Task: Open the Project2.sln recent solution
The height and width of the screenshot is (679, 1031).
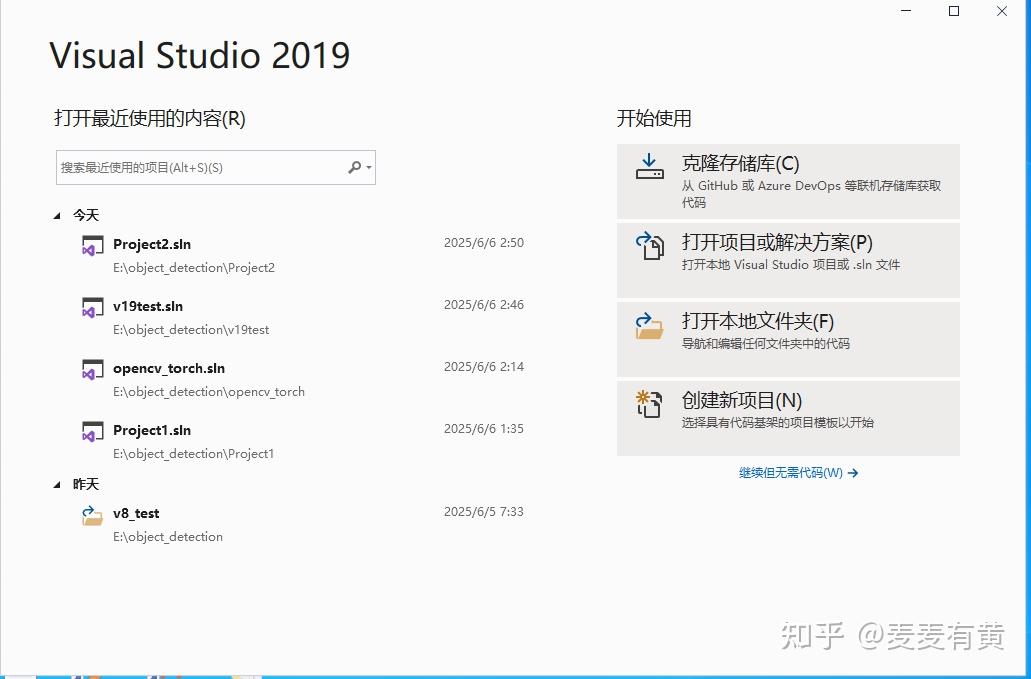Action: click(152, 244)
